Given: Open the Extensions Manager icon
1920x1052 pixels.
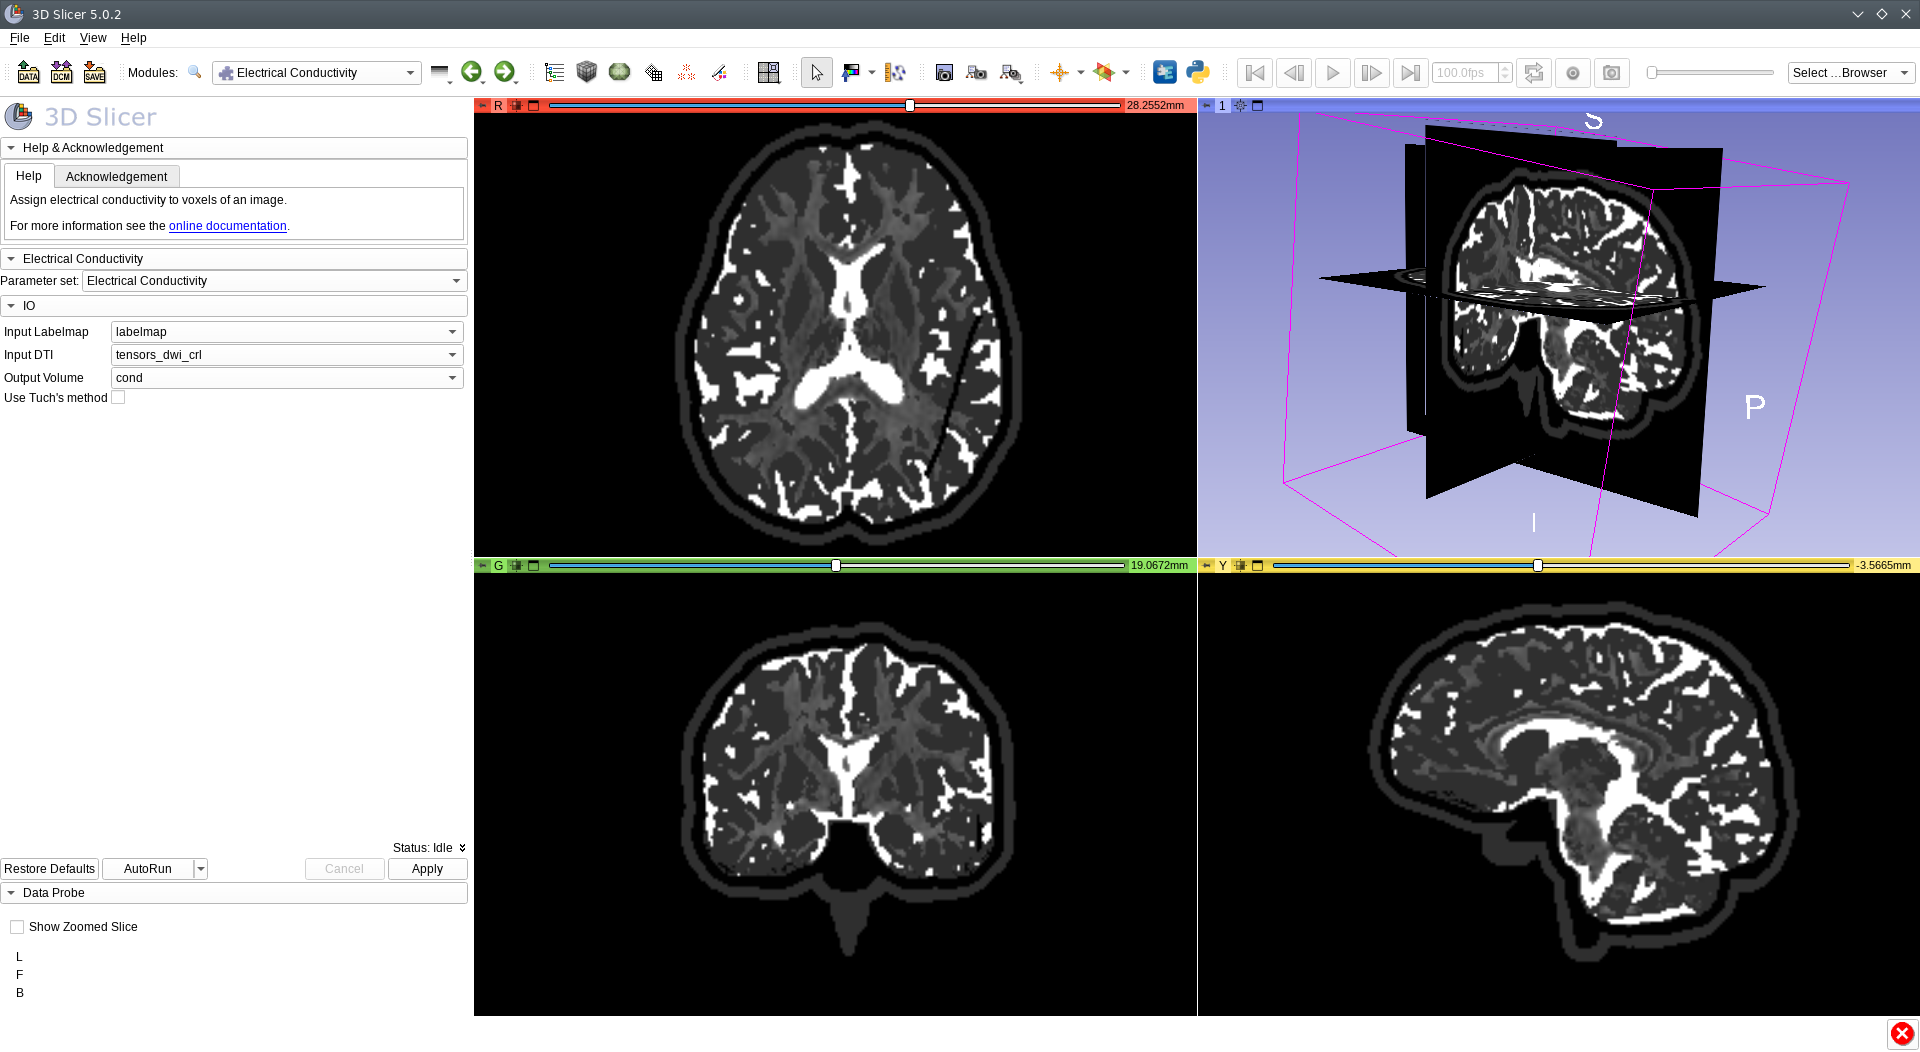Looking at the screenshot, I should [1165, 72].
